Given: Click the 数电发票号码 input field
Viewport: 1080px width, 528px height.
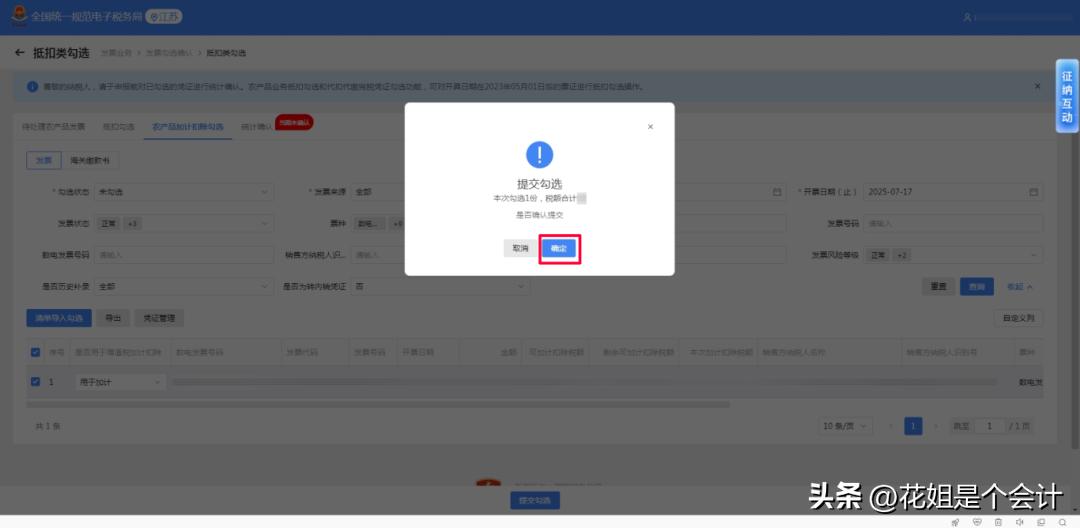Looking at the screenshot, I should (185, 255).
